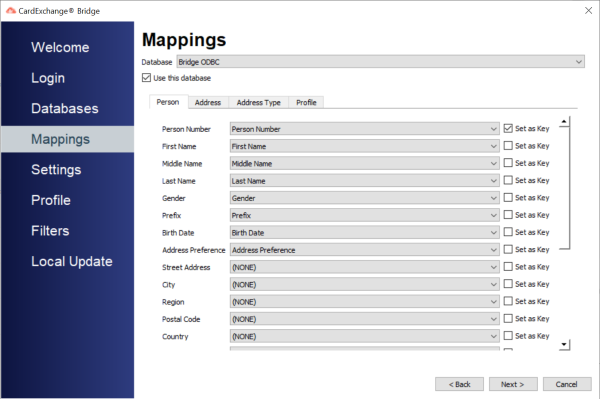This screenshot has height=399, width=600.
Task: Select the Profile tab in mappings
Action: (306, 103)
